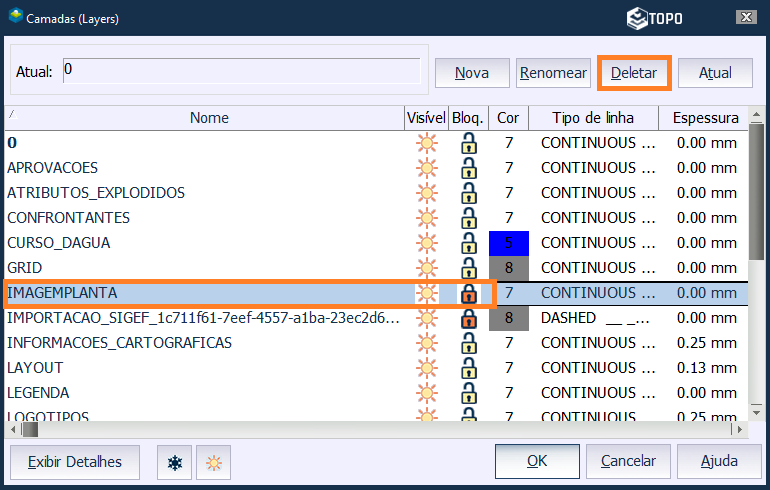The width and height of the screenshot is (770, 490).
Task: Click lock icon of APROVACOES layer
Action: 468,168
